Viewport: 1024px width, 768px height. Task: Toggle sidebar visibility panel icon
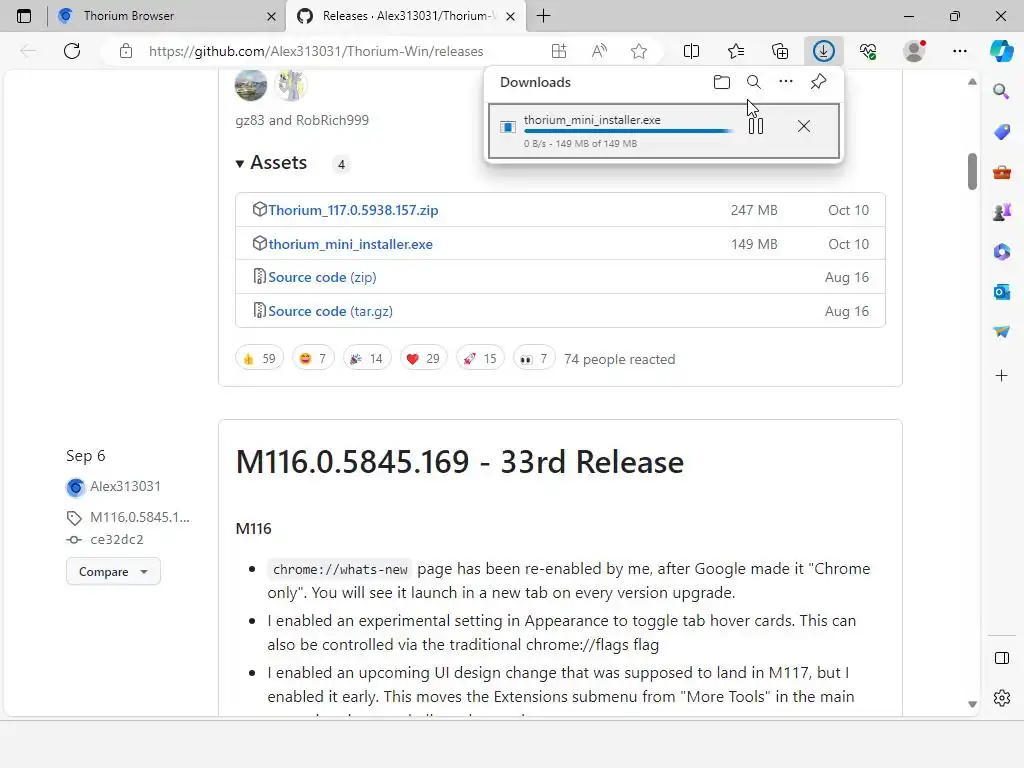[x=1001, y=658]
